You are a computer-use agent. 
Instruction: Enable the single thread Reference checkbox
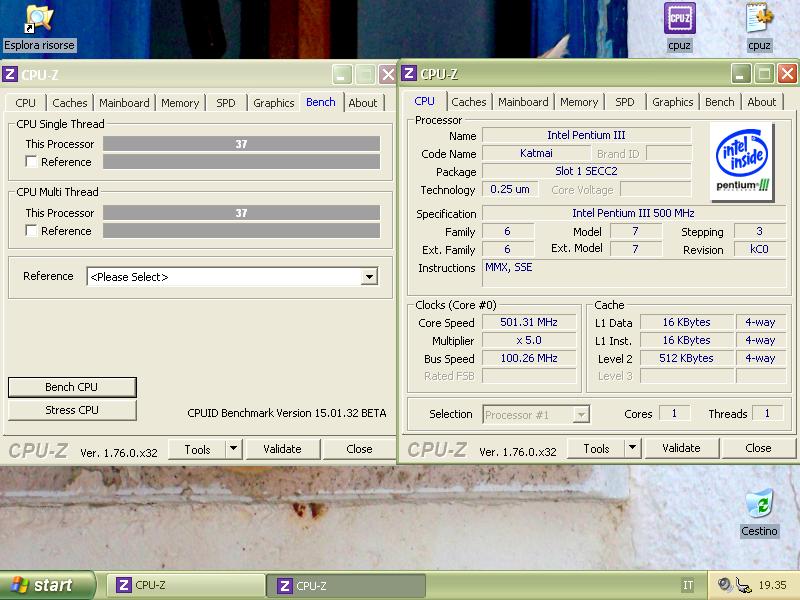32,162
